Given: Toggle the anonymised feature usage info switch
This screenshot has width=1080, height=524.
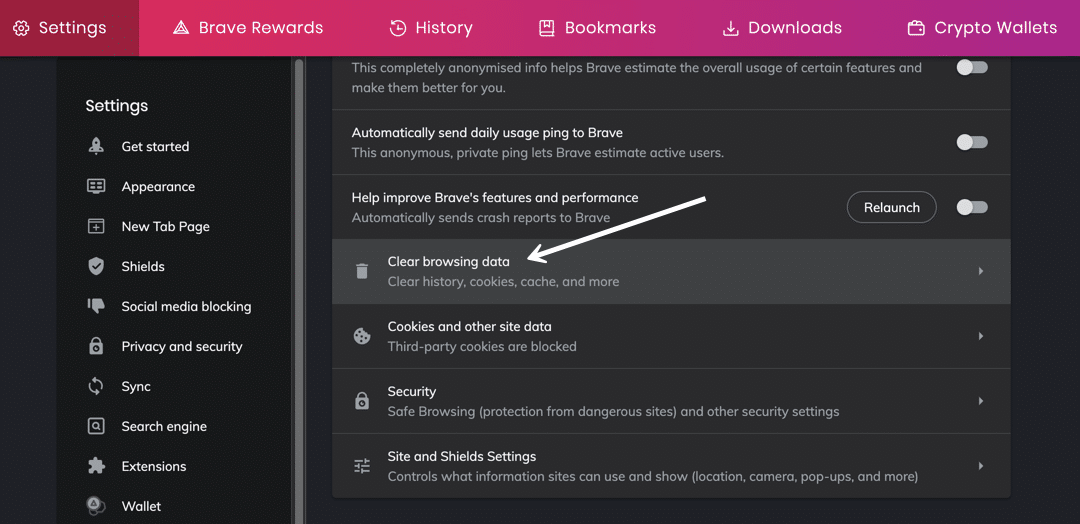Looking at the screenshot, I should [x=972, y=67].
